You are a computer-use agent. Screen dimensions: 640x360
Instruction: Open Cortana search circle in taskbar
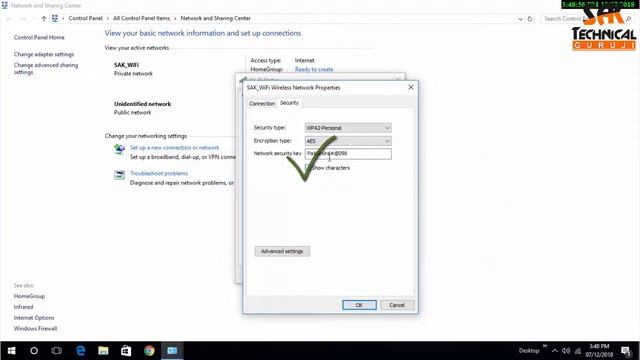(34, 351)
